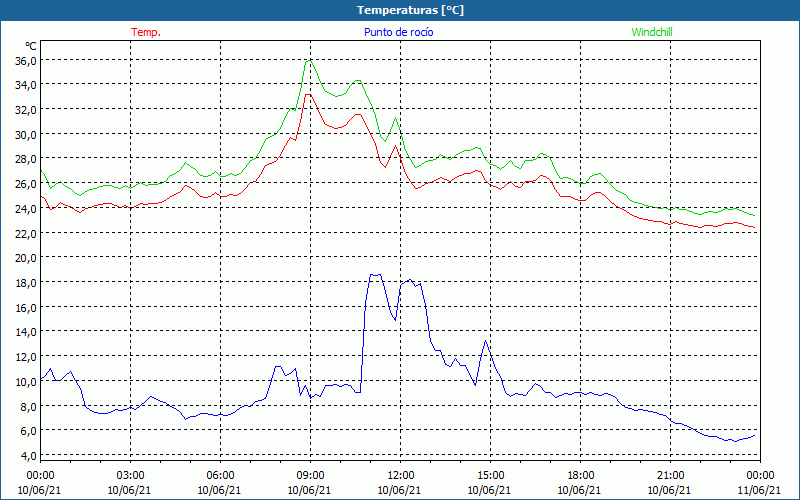
Task: Click the 32,0 y-axis value
Action: [x=26, y=110]
